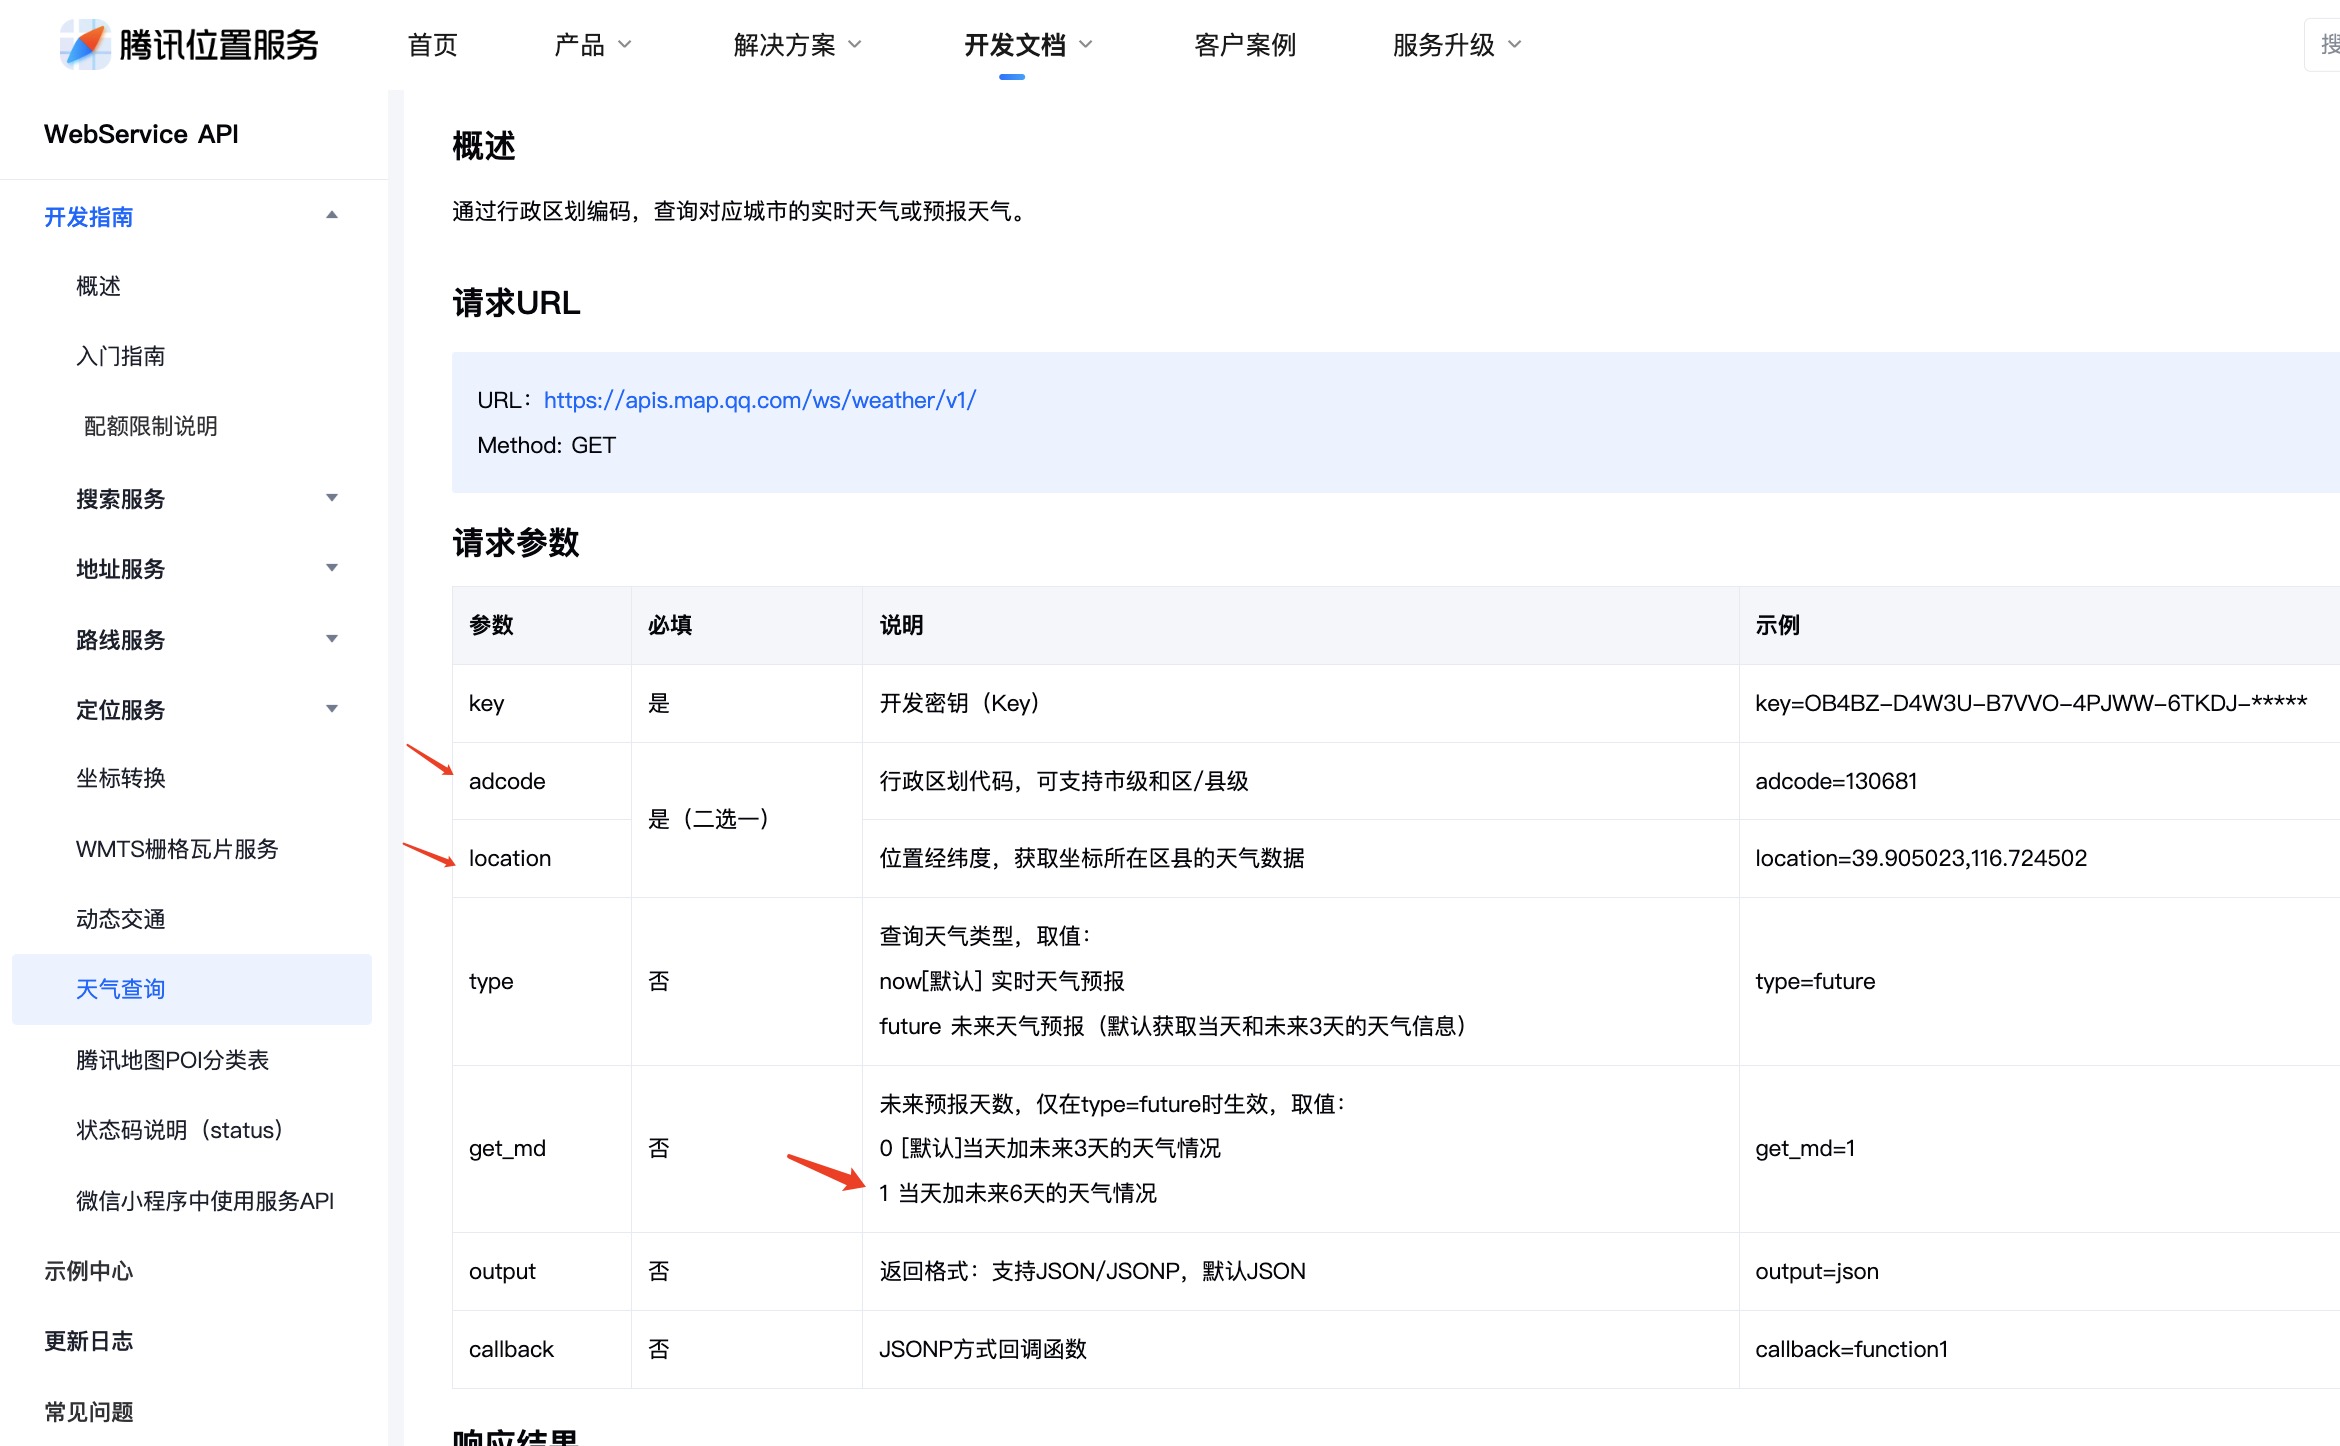Screen dimensions: 2340x1446
Task: Open 配额限制说明 in the sidebar
Action: click(150, 426)
